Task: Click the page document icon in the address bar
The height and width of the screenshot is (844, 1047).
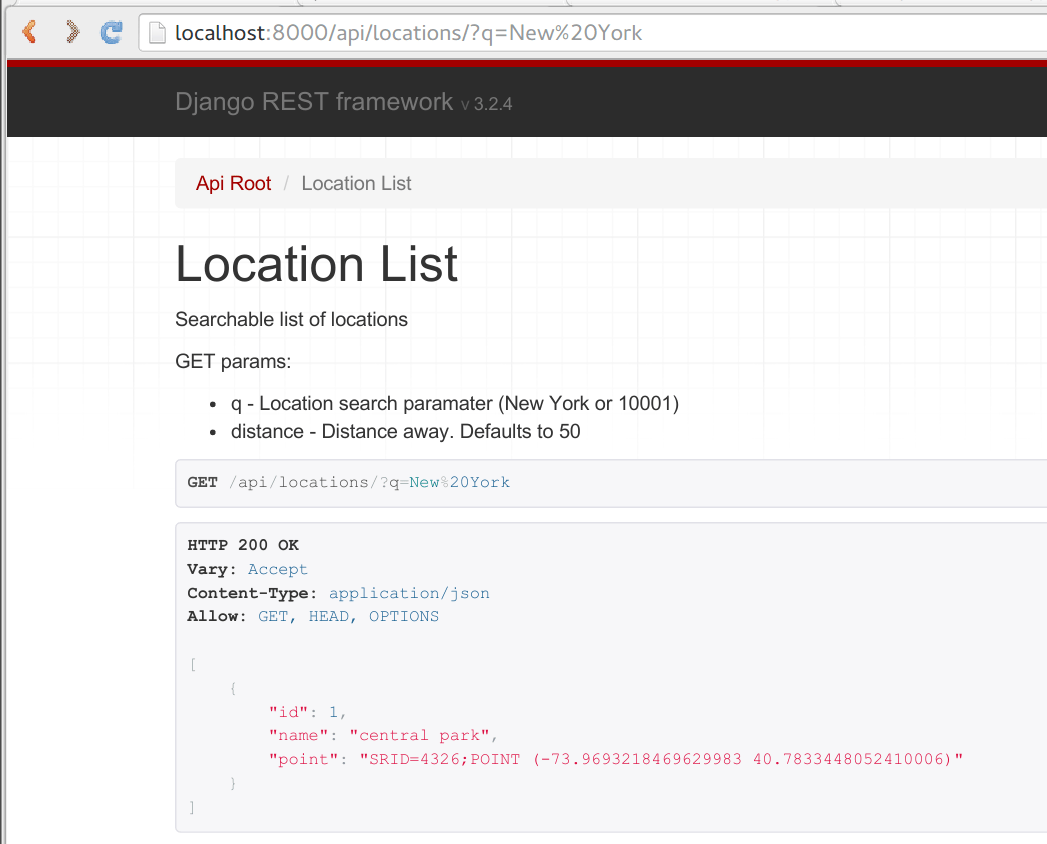Action: point(156,32)
